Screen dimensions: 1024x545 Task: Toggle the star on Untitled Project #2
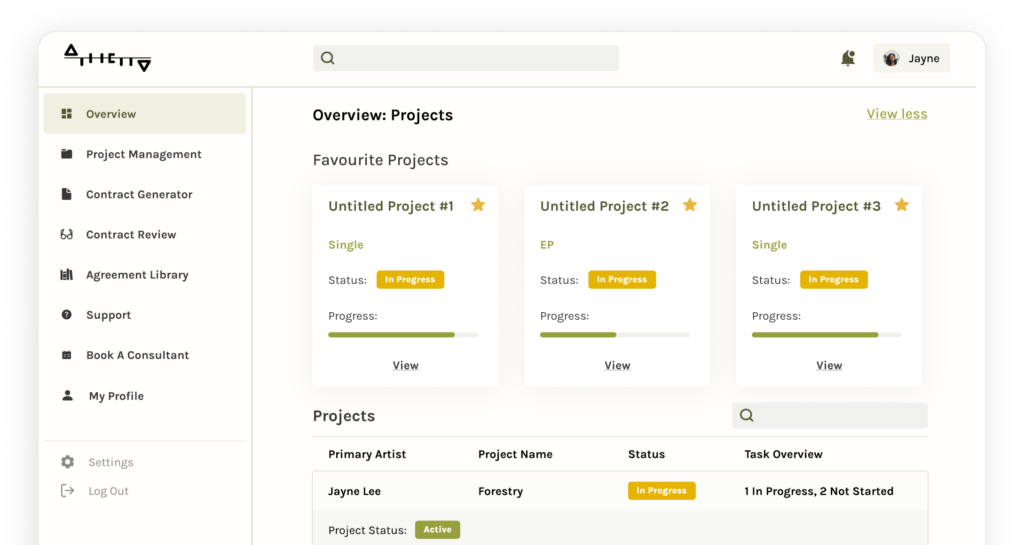(690, 205)
